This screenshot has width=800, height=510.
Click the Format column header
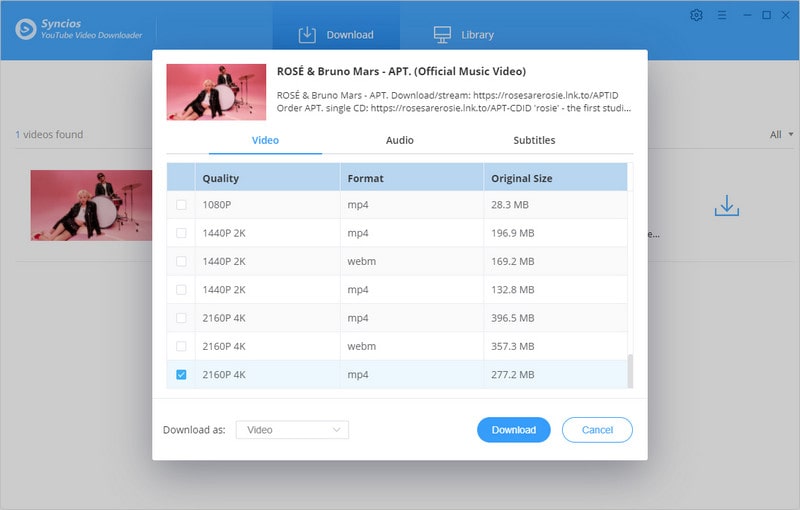point(412,178)
